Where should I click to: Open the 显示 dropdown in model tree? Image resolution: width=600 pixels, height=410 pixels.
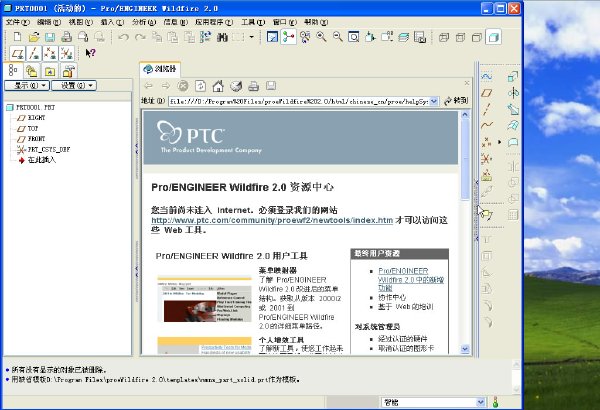27,85
